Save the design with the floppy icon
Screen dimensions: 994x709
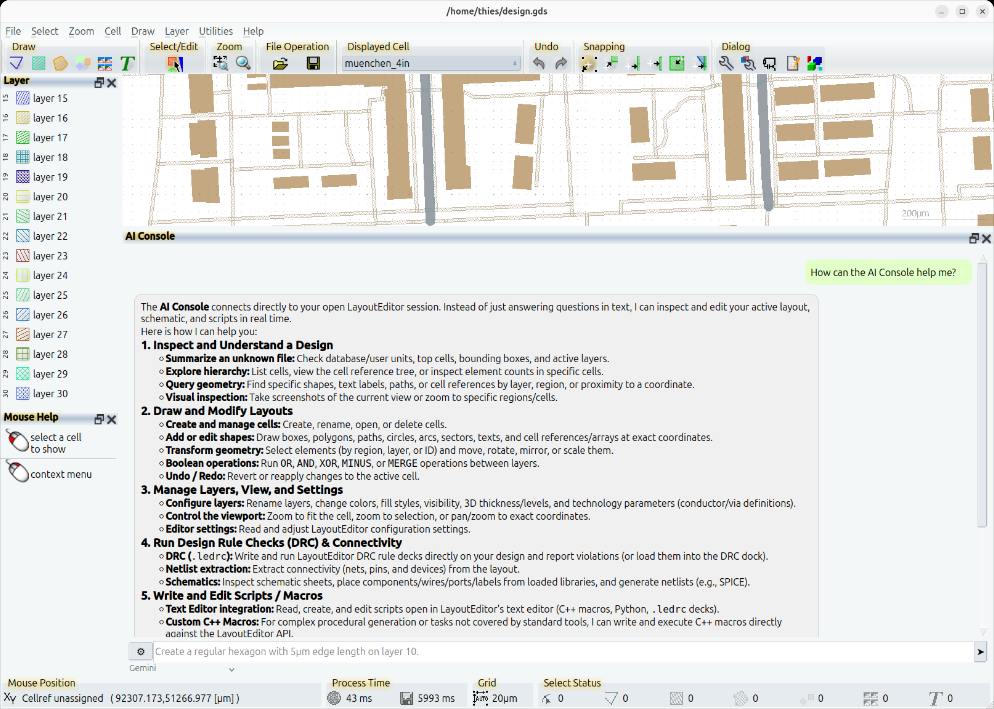click(x=313, y=63)
